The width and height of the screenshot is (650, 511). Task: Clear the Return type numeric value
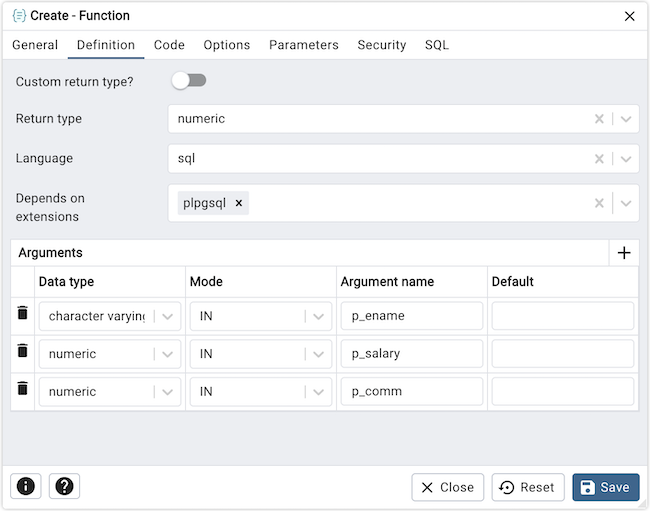click(x=599, y=119)
